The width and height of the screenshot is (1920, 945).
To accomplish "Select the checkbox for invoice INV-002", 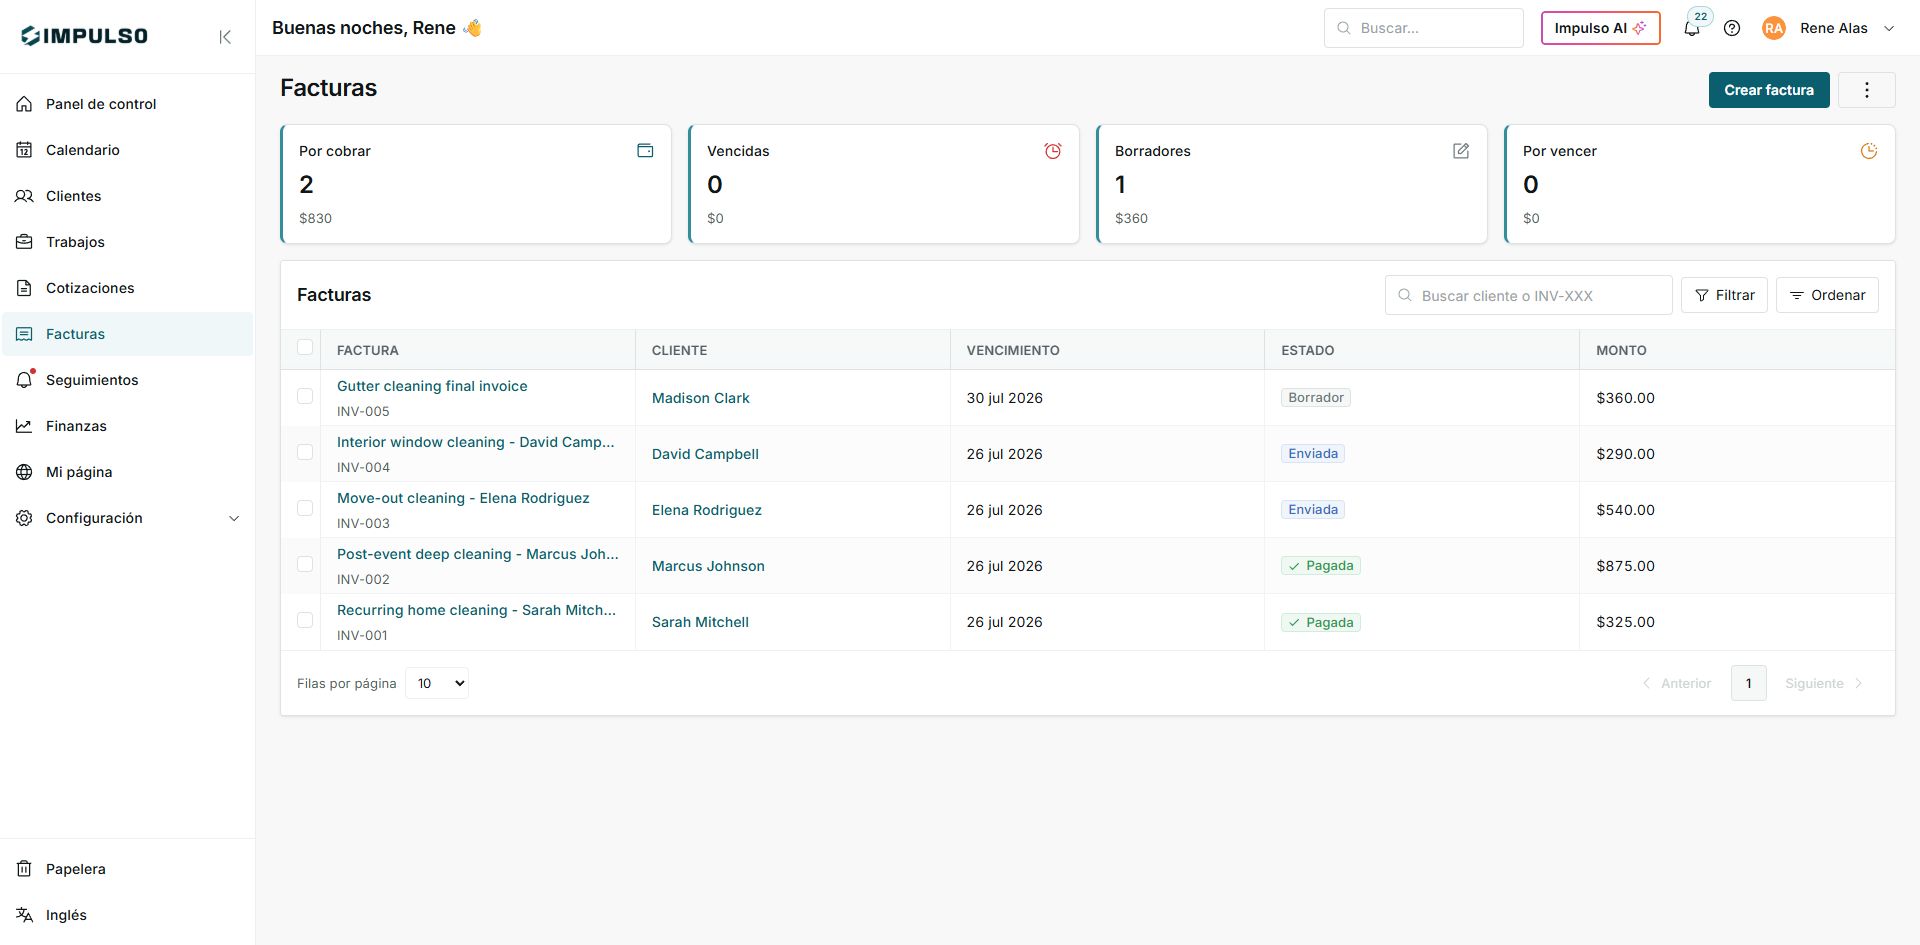I will tap(305, 564).
